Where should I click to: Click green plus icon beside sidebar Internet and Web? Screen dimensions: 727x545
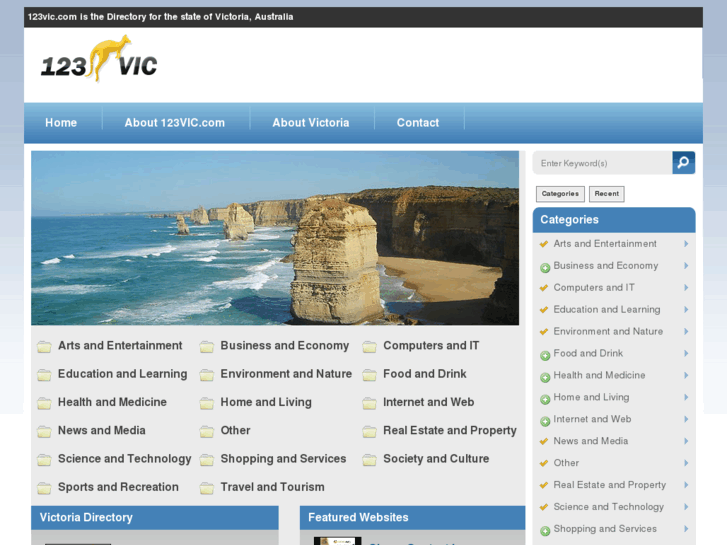545,421
